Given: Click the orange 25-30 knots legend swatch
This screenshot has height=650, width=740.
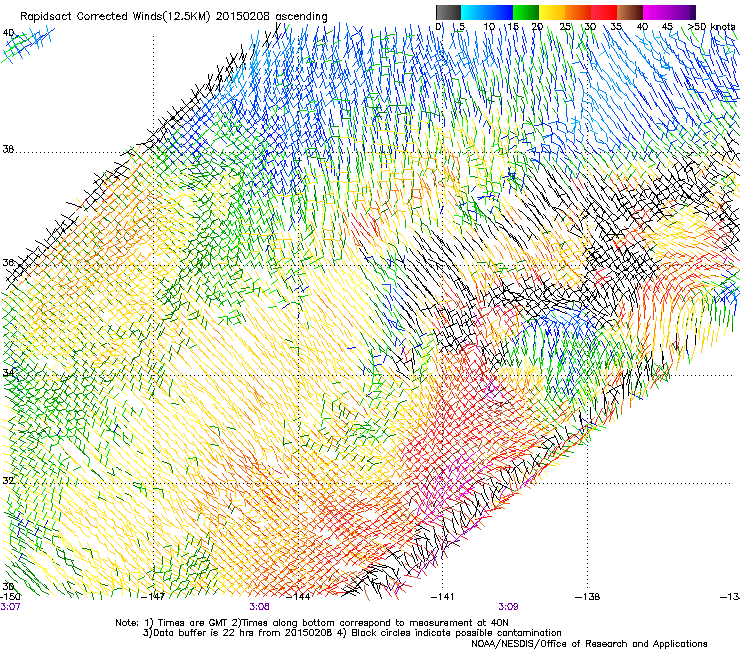Looking at the screenshot, I should click(x=578, y=12).
